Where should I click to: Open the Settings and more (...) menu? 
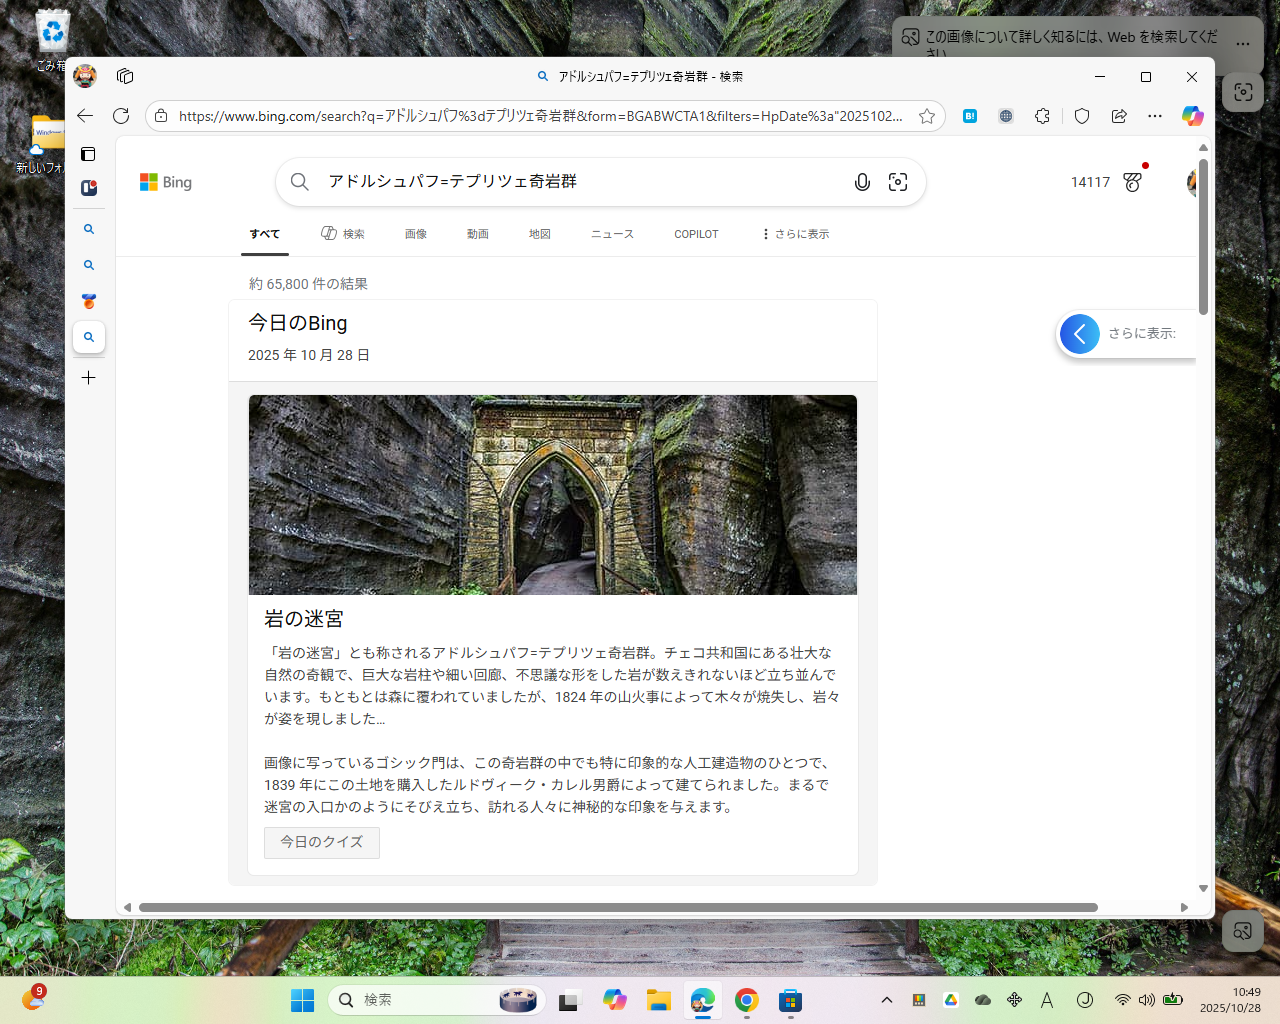click(x=1155, y=116)
